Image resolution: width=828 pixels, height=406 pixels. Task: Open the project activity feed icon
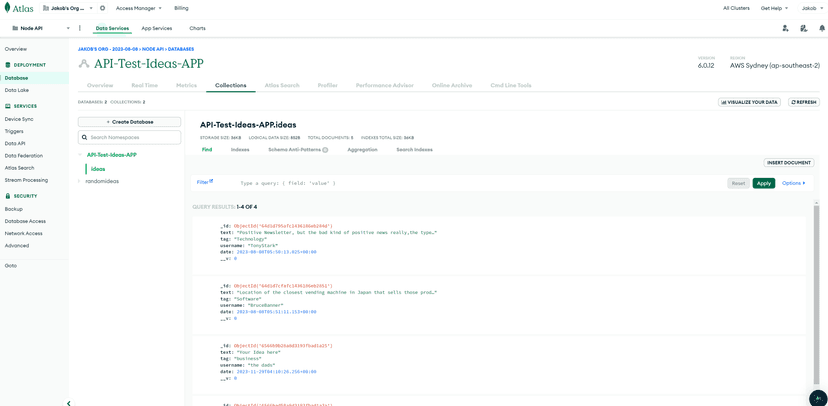pyautogui.click(x=804, y=29)
